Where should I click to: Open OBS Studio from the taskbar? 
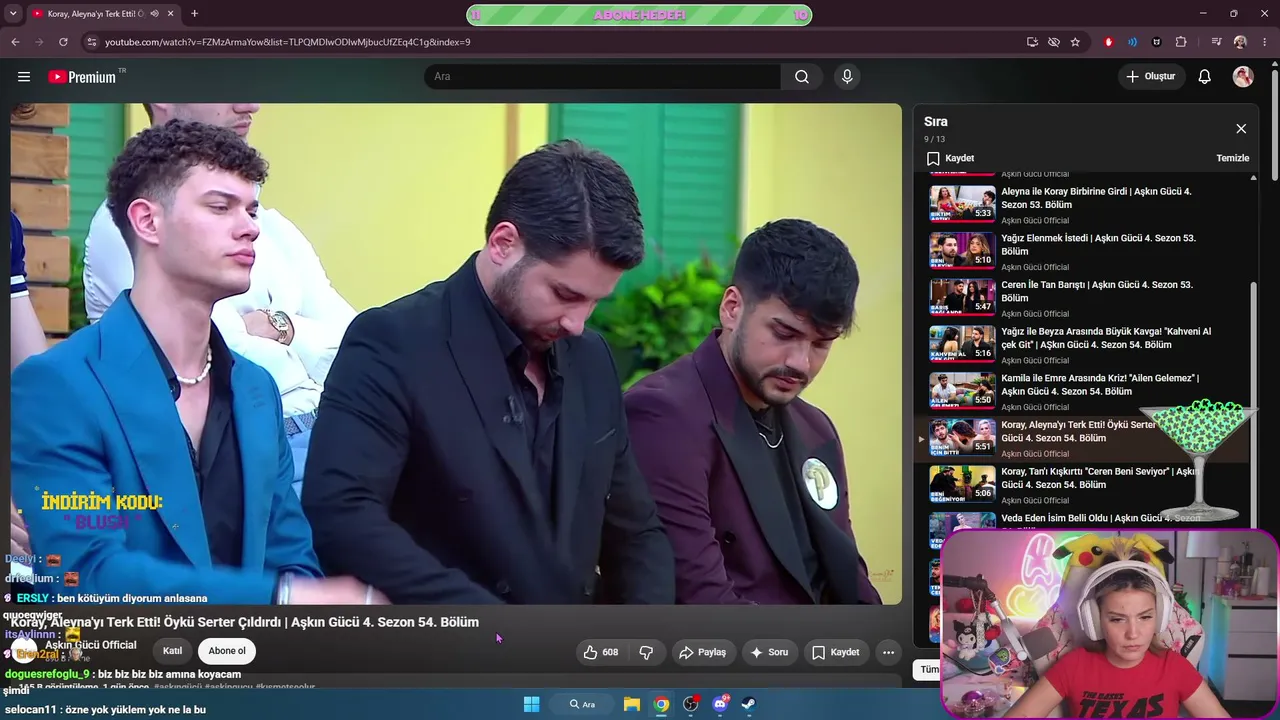tap(690, 704)
